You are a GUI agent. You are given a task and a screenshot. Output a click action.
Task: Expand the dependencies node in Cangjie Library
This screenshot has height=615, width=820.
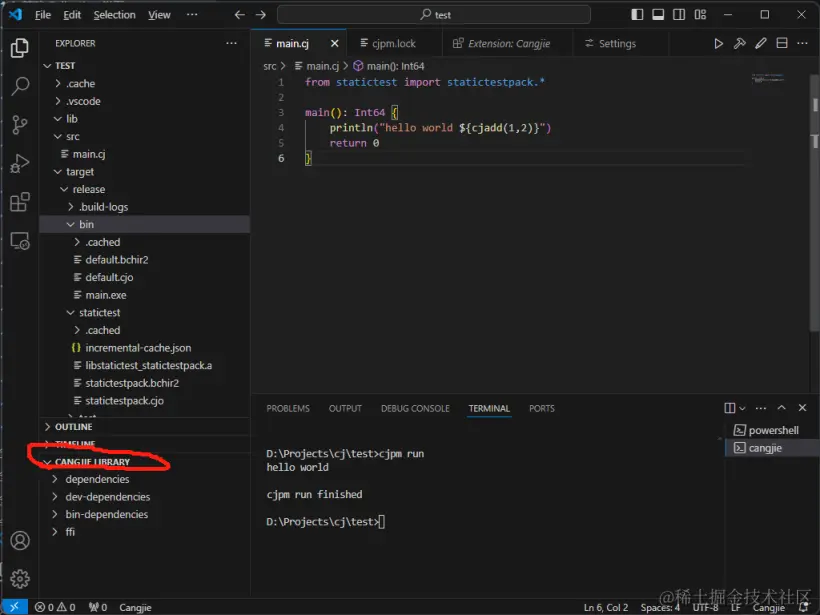point(55,479)
